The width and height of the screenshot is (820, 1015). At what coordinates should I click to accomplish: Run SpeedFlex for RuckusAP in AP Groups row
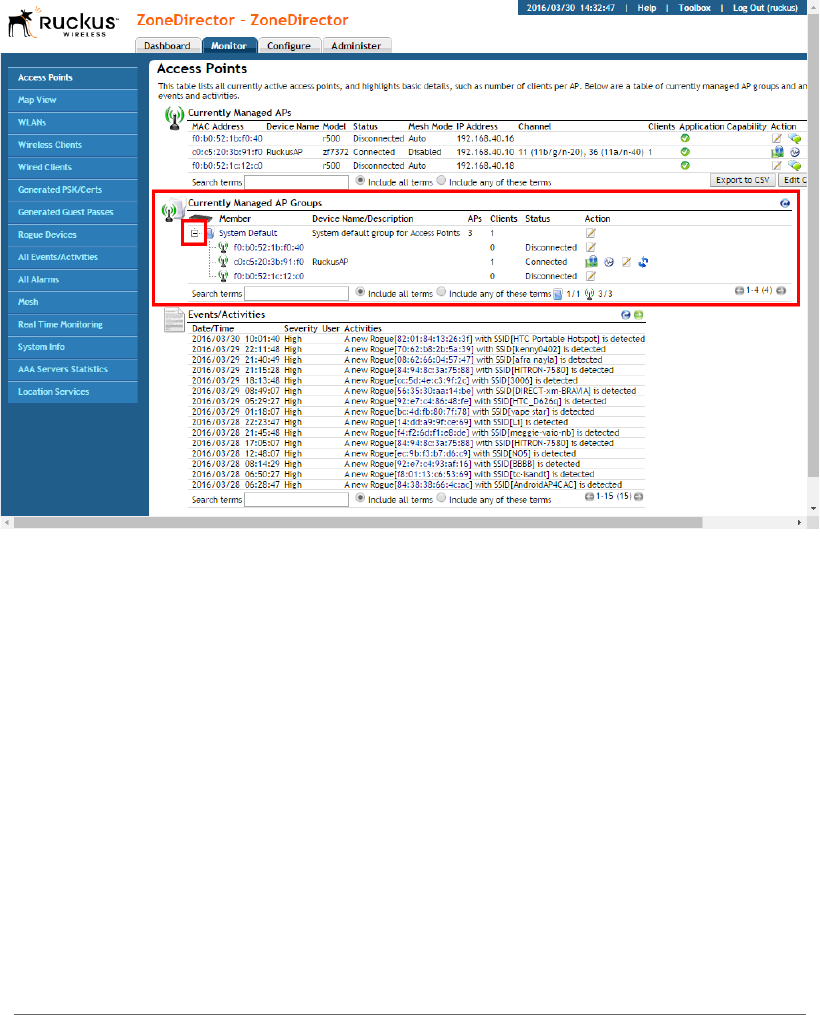coord(609,262)
